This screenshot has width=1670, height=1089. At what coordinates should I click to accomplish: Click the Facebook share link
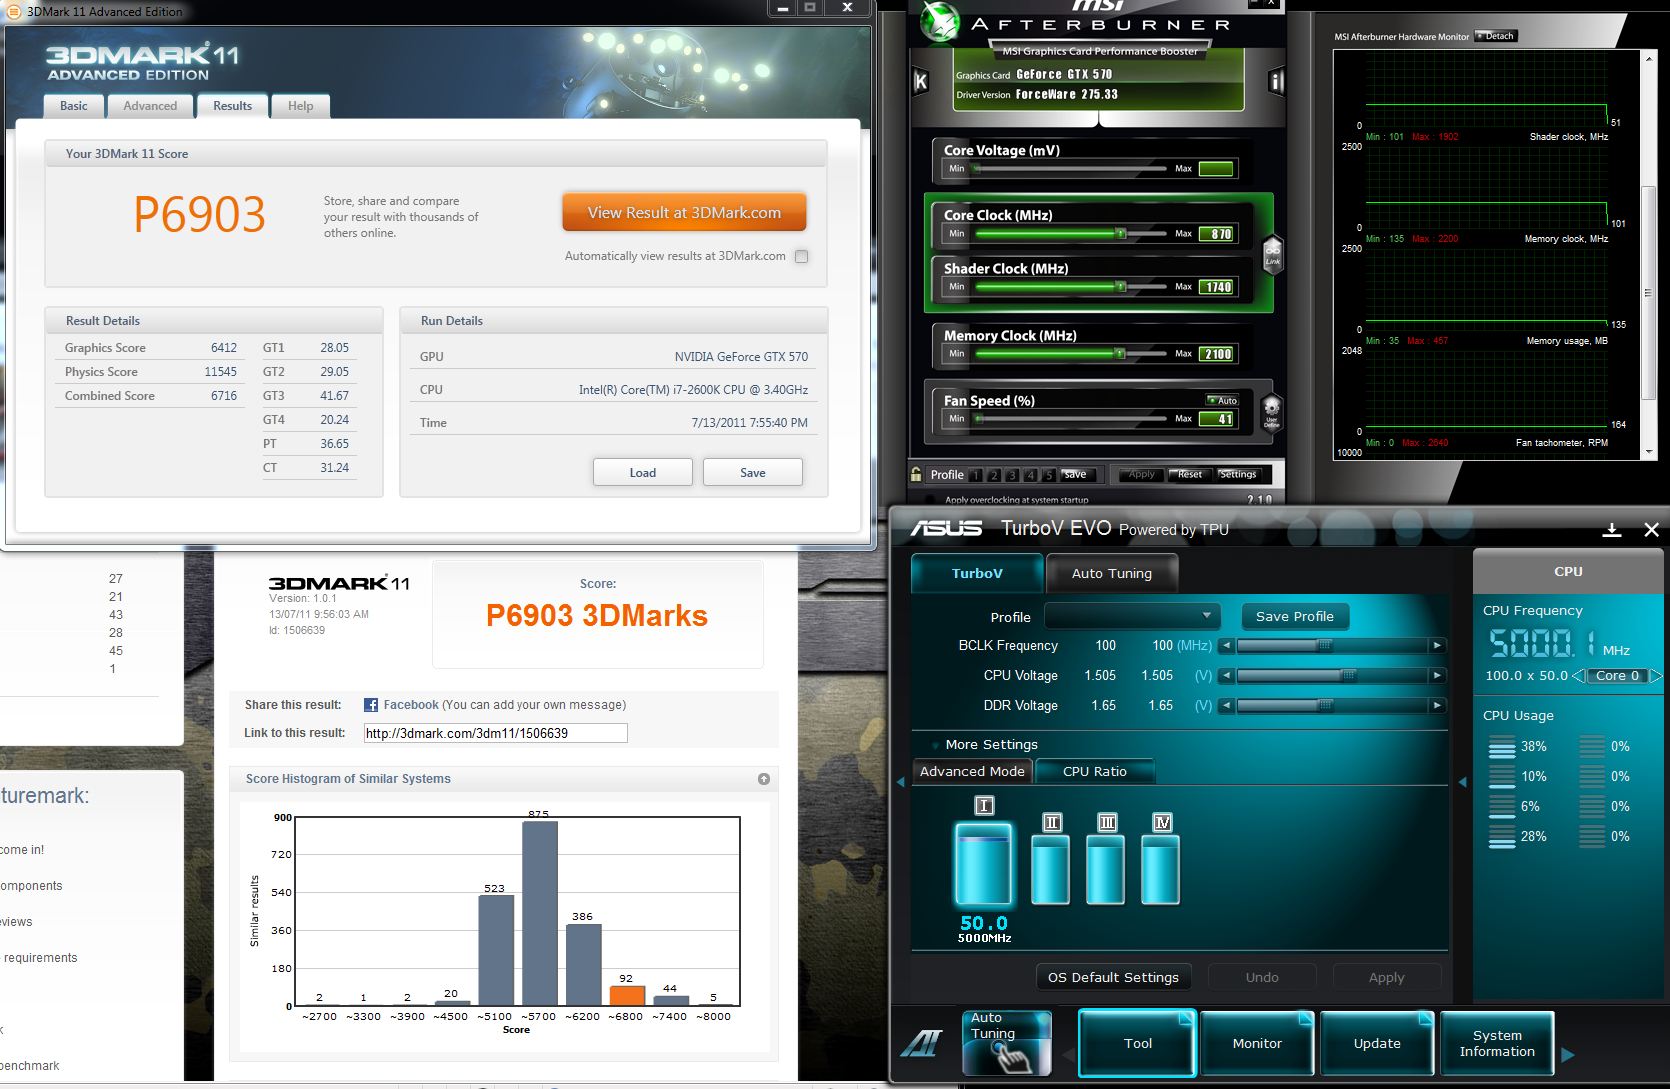tap(411, 705)
